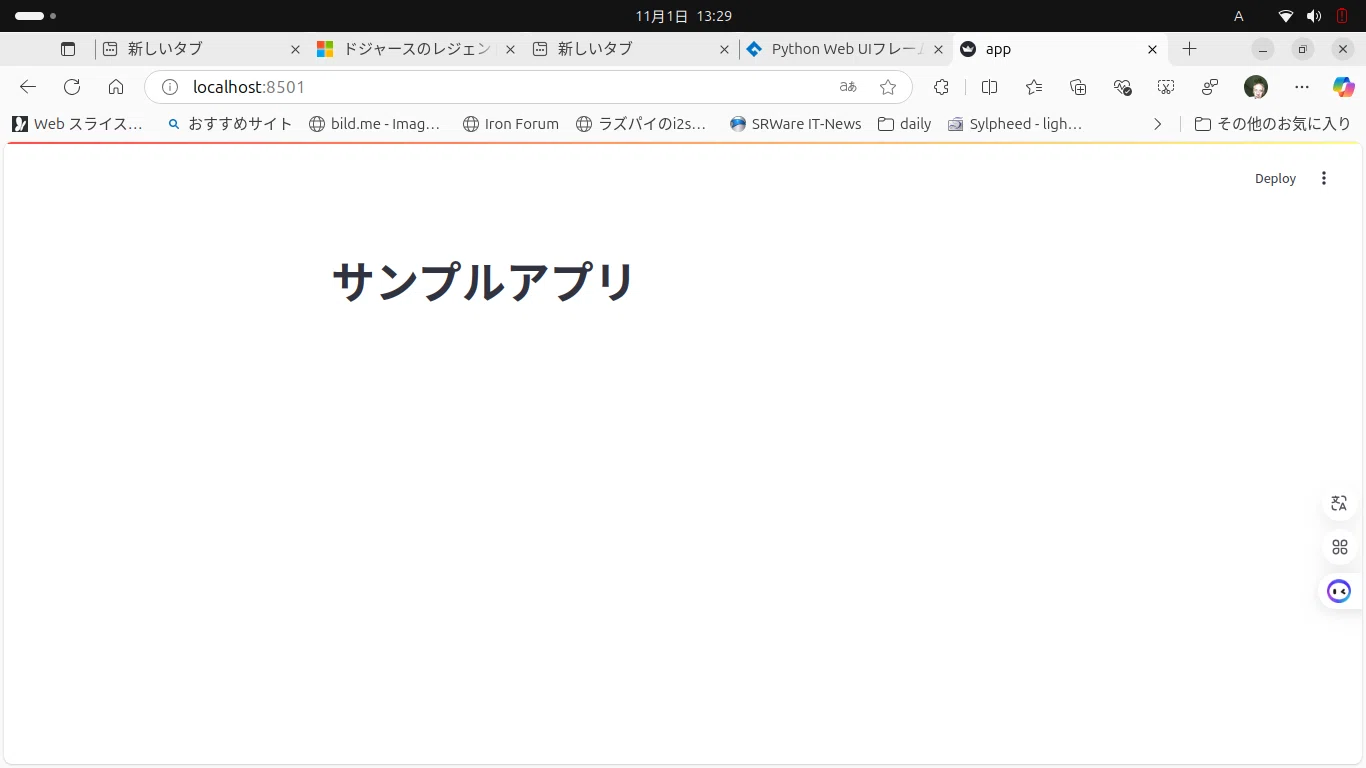Open the Sylpheed bookmark
Screen dimensions: 1366x768
(x=1015, y=124)
